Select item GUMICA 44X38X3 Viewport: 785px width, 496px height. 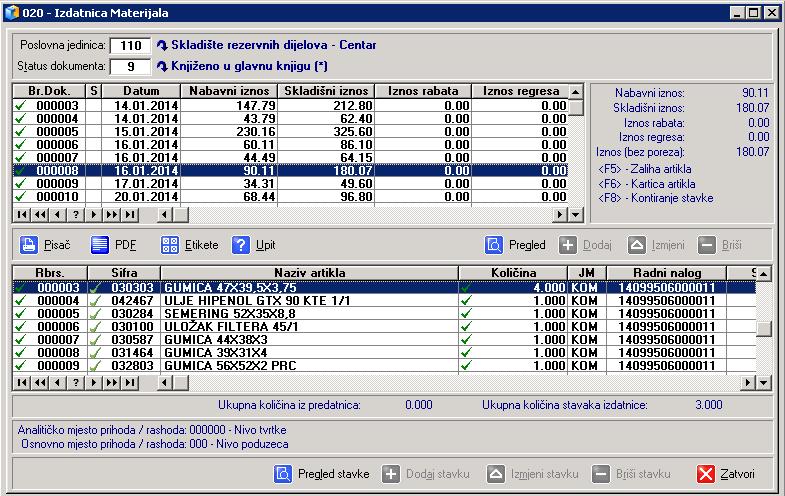pyautogui.click(x=384, y=340)
